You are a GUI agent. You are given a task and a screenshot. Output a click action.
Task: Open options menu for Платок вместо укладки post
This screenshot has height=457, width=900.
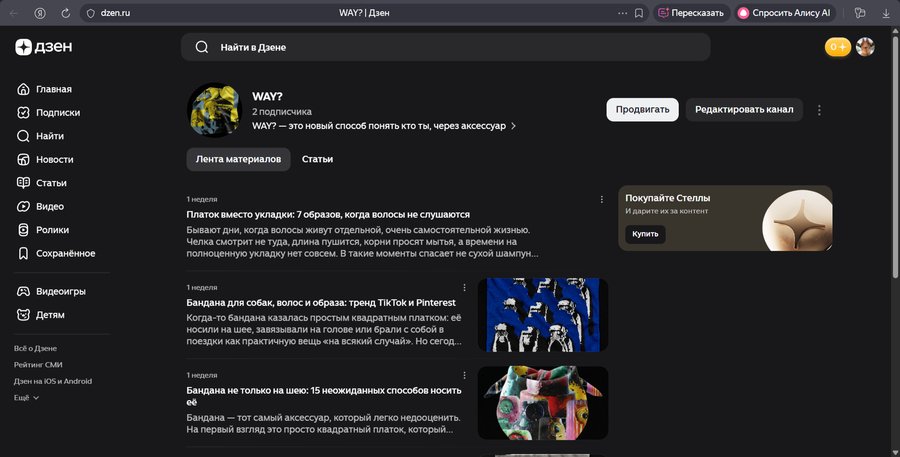coord(602,199)
